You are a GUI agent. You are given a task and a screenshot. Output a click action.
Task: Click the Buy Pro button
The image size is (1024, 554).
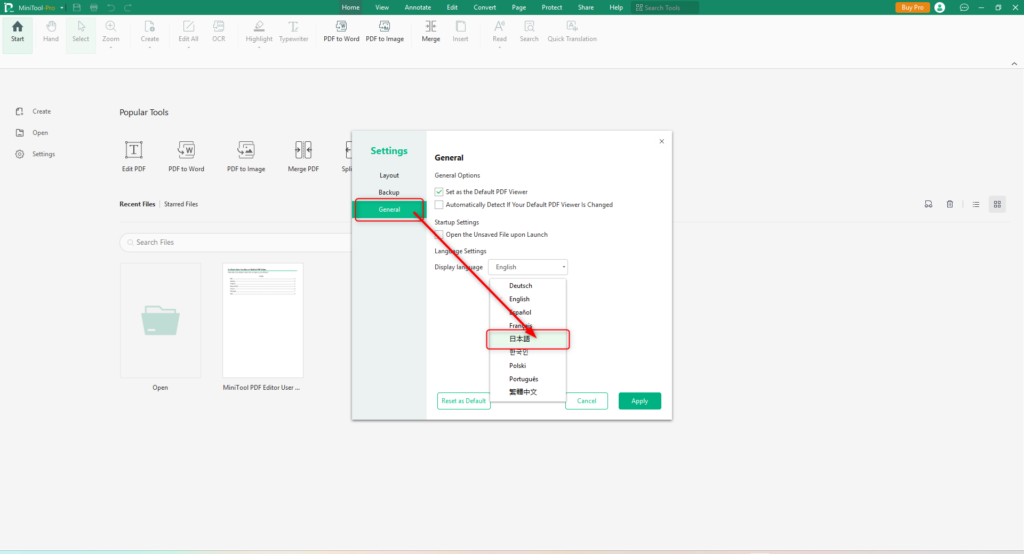click(912, 7)
